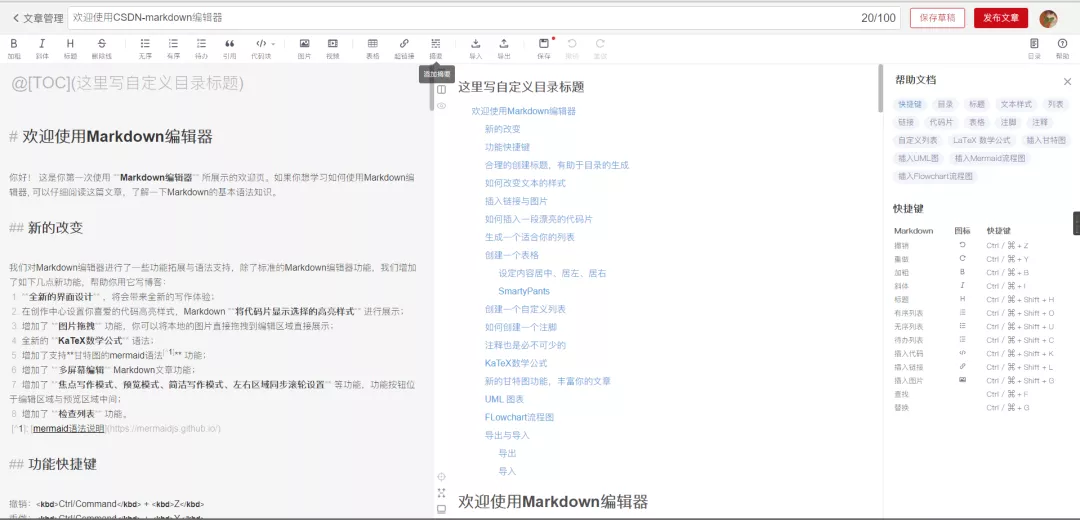This screenshot has width=1080, height=520.
Task: Open TOC link KaTeX数学公式
Action: coord(516,363)
